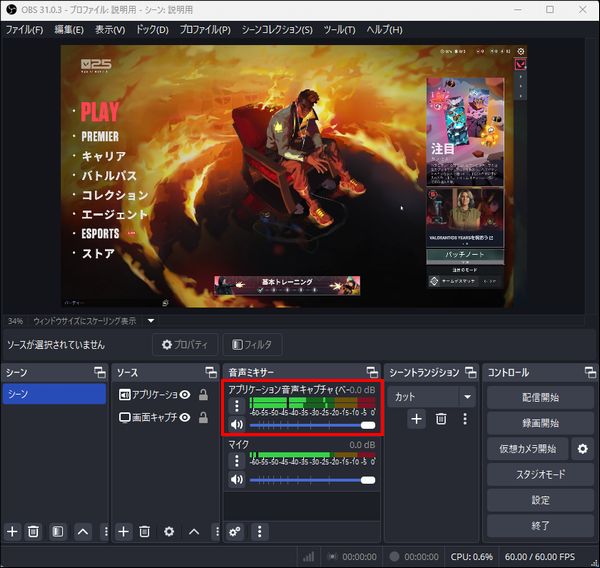The width and height of the screenshot is (600, 568).
Task: Click the CPU: 0.6% status text
Action: (471, 557)
